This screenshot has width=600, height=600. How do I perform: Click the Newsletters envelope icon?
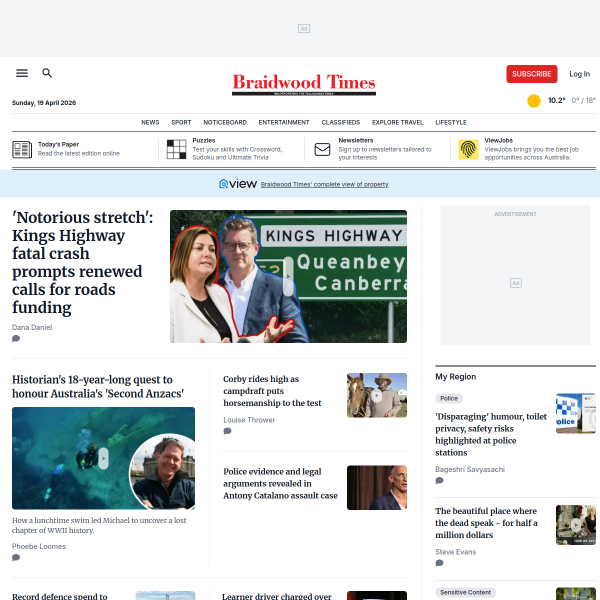coord(322,150)
